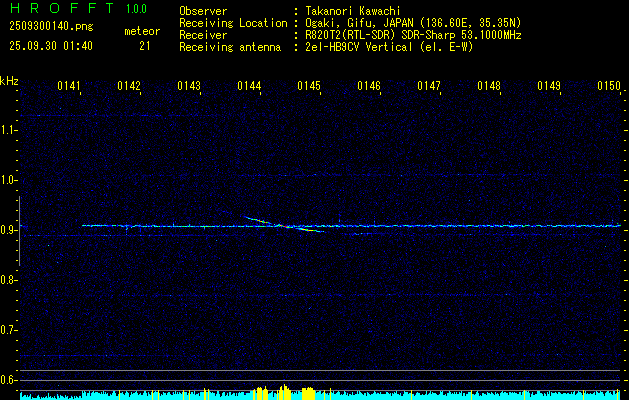Click the Receiver field label
Viewport: 629px width, 400px height.
click(x=203, y=35)
